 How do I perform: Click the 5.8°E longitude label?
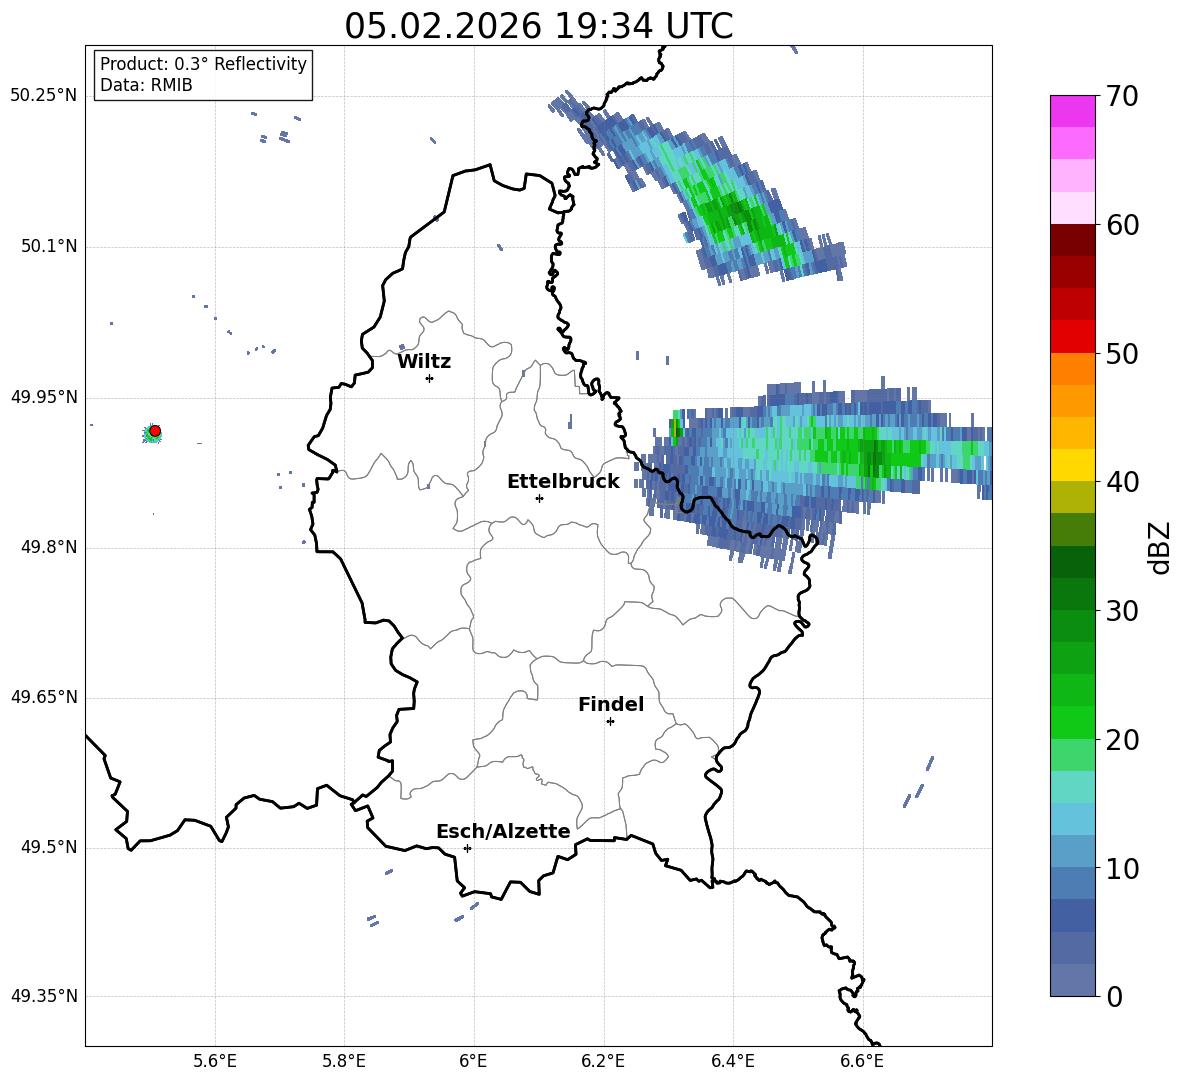tap(344, 1061)
